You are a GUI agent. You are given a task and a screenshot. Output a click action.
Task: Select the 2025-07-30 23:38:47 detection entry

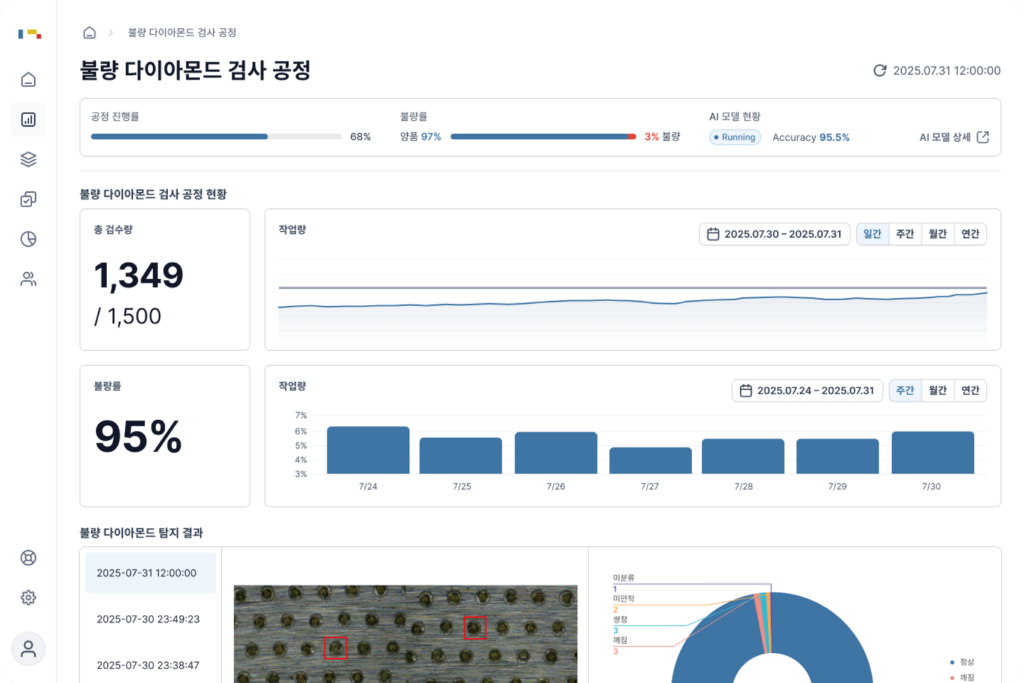click(x=150, y=665)
